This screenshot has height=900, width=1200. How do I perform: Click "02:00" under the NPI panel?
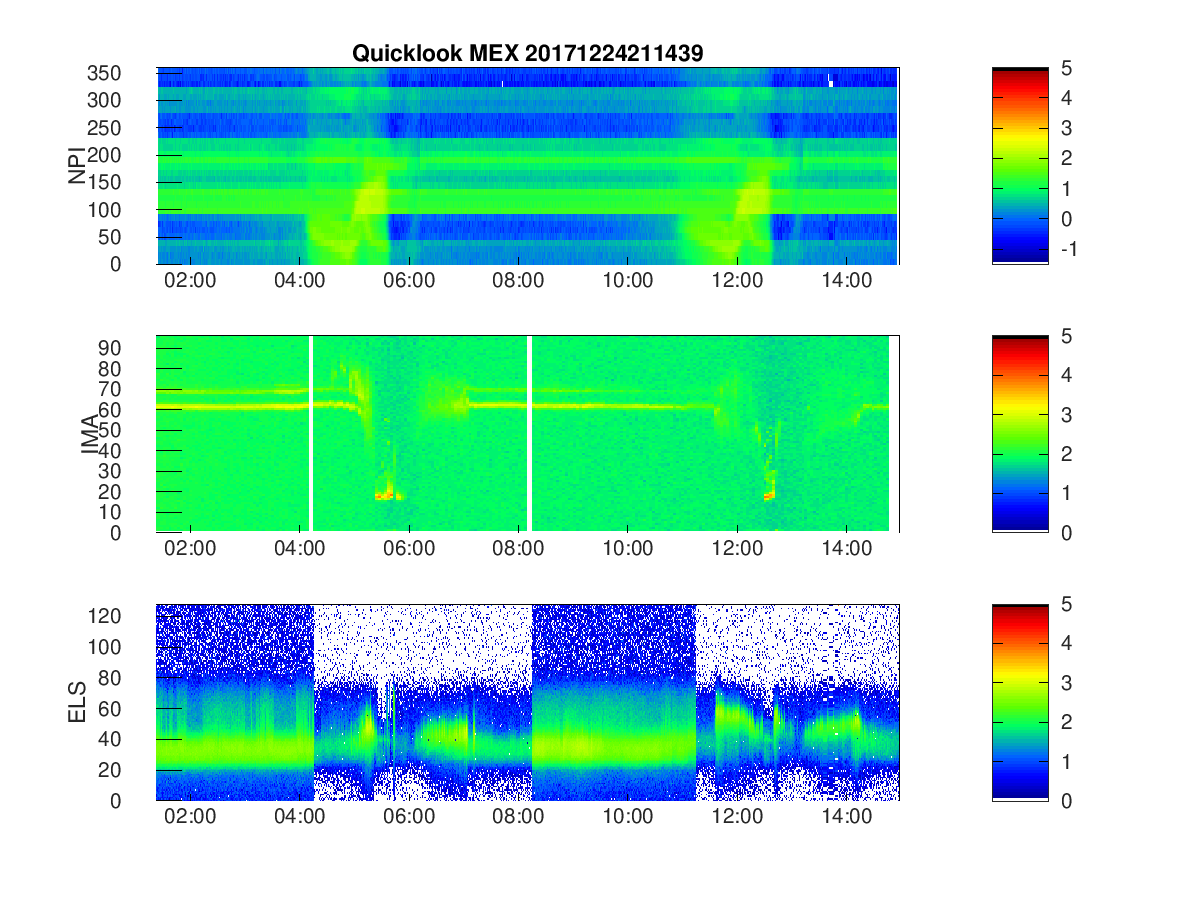click(190, 281)
